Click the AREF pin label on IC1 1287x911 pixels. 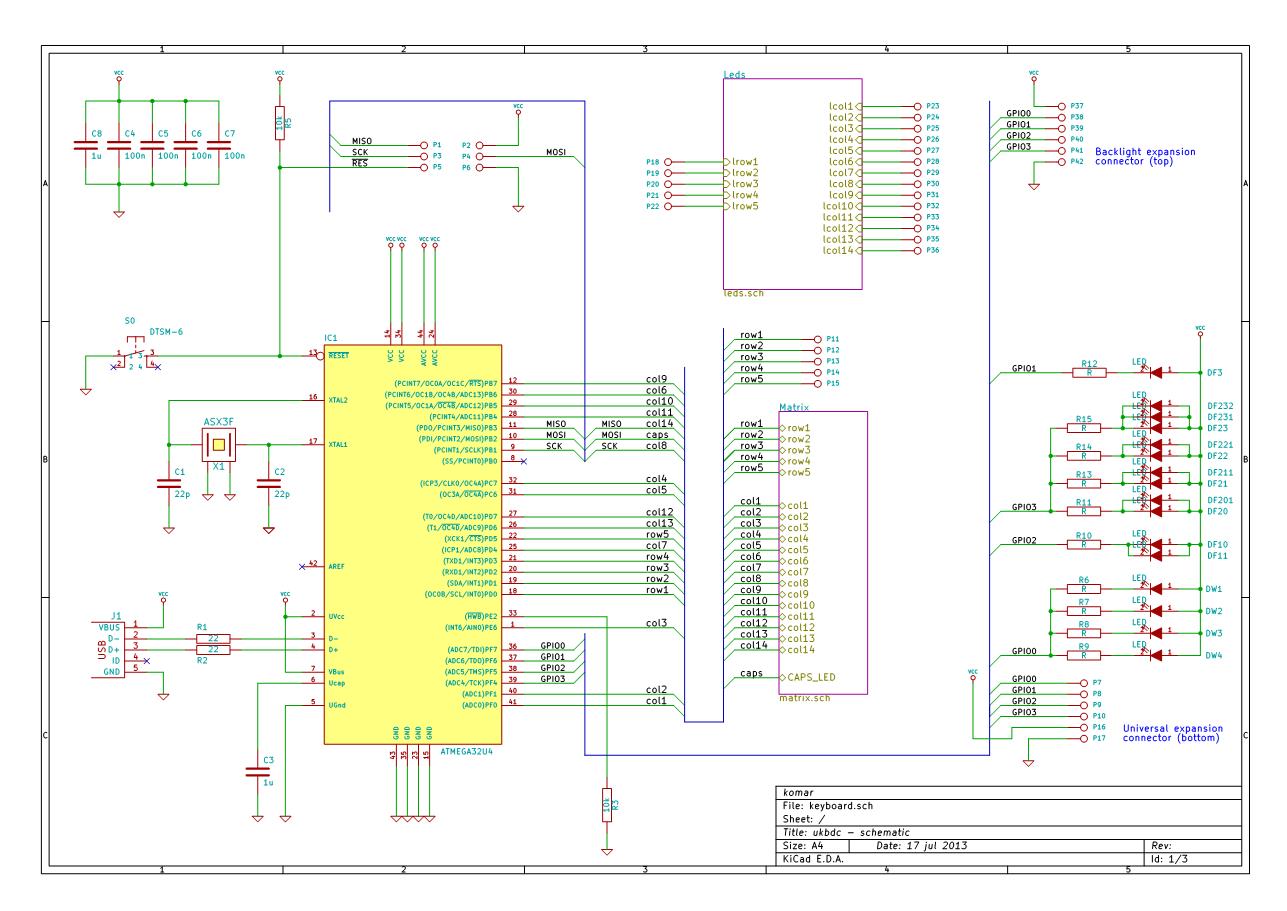point(338,565)
